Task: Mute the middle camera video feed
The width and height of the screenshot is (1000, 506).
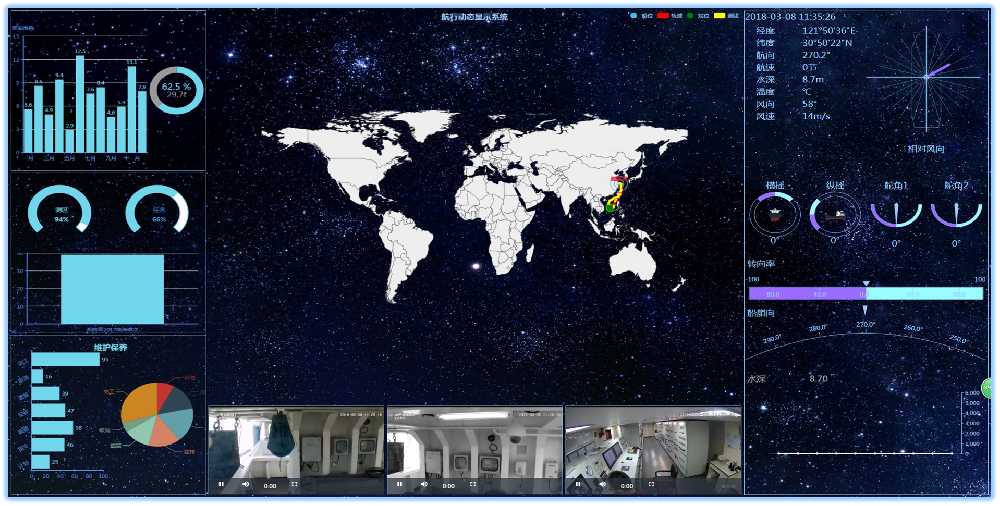Action: 424,484
